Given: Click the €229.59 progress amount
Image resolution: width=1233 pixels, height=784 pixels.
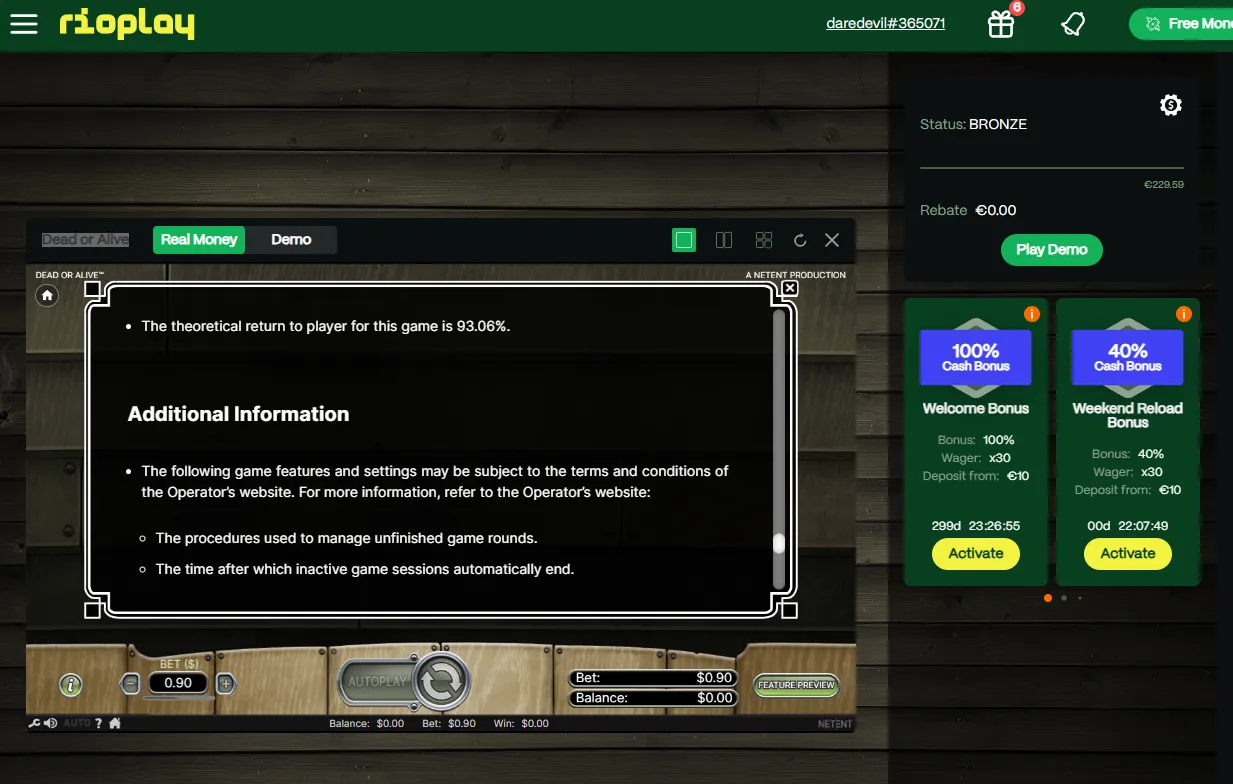Looking at the screenshot, I should click(x=1164, y=184).
